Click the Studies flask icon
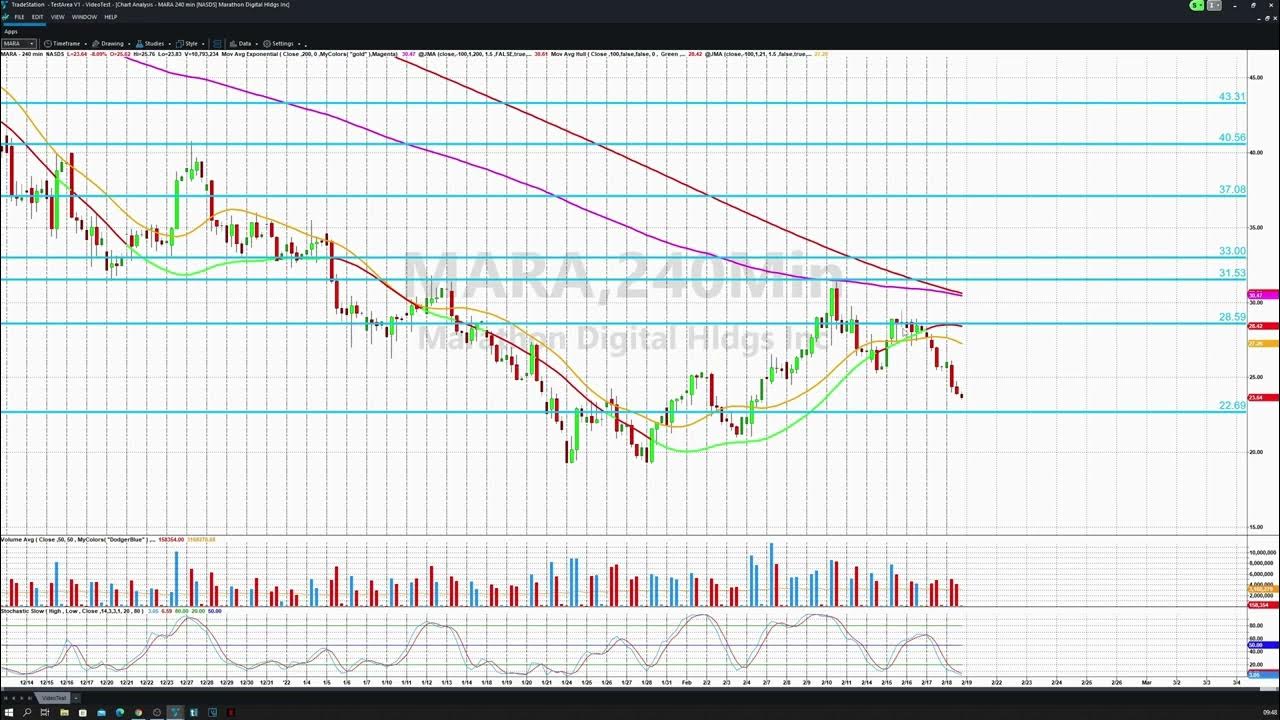The height and width of the screenshot is (720, 1280). [x=139, y=44]
